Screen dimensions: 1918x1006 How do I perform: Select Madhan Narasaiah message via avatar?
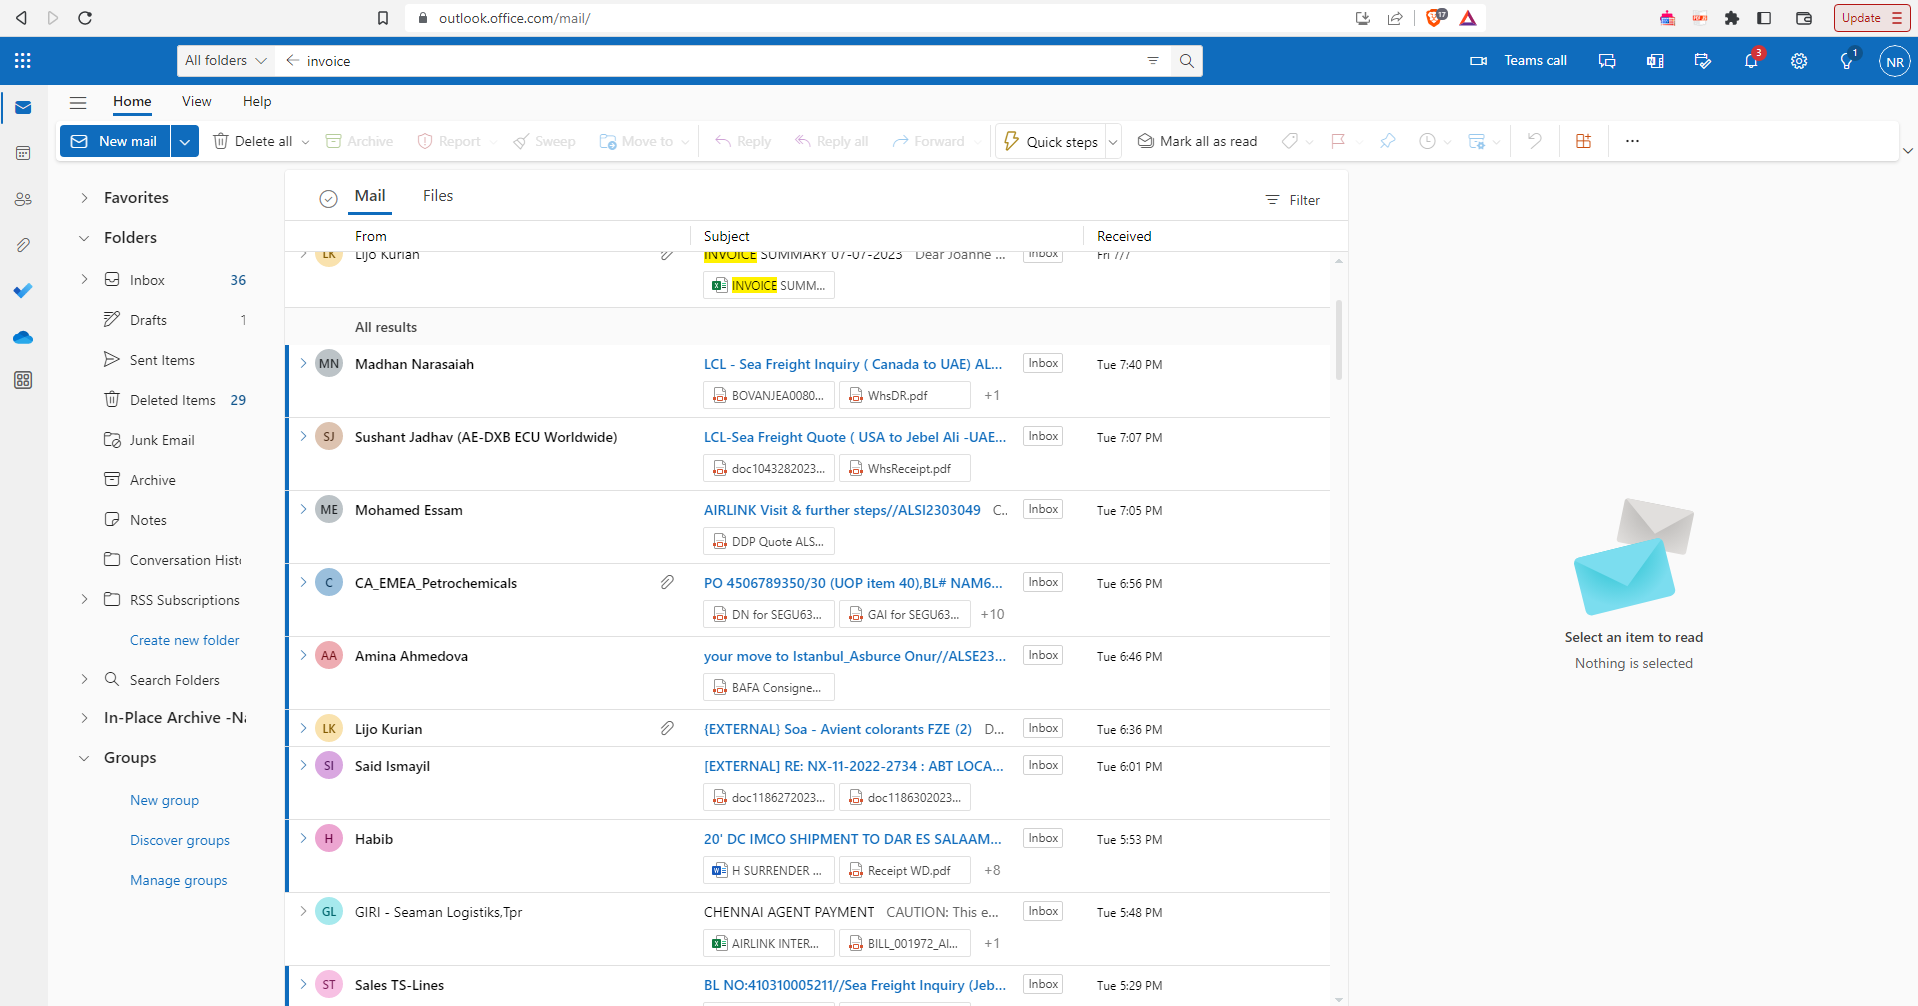point(329,364)
